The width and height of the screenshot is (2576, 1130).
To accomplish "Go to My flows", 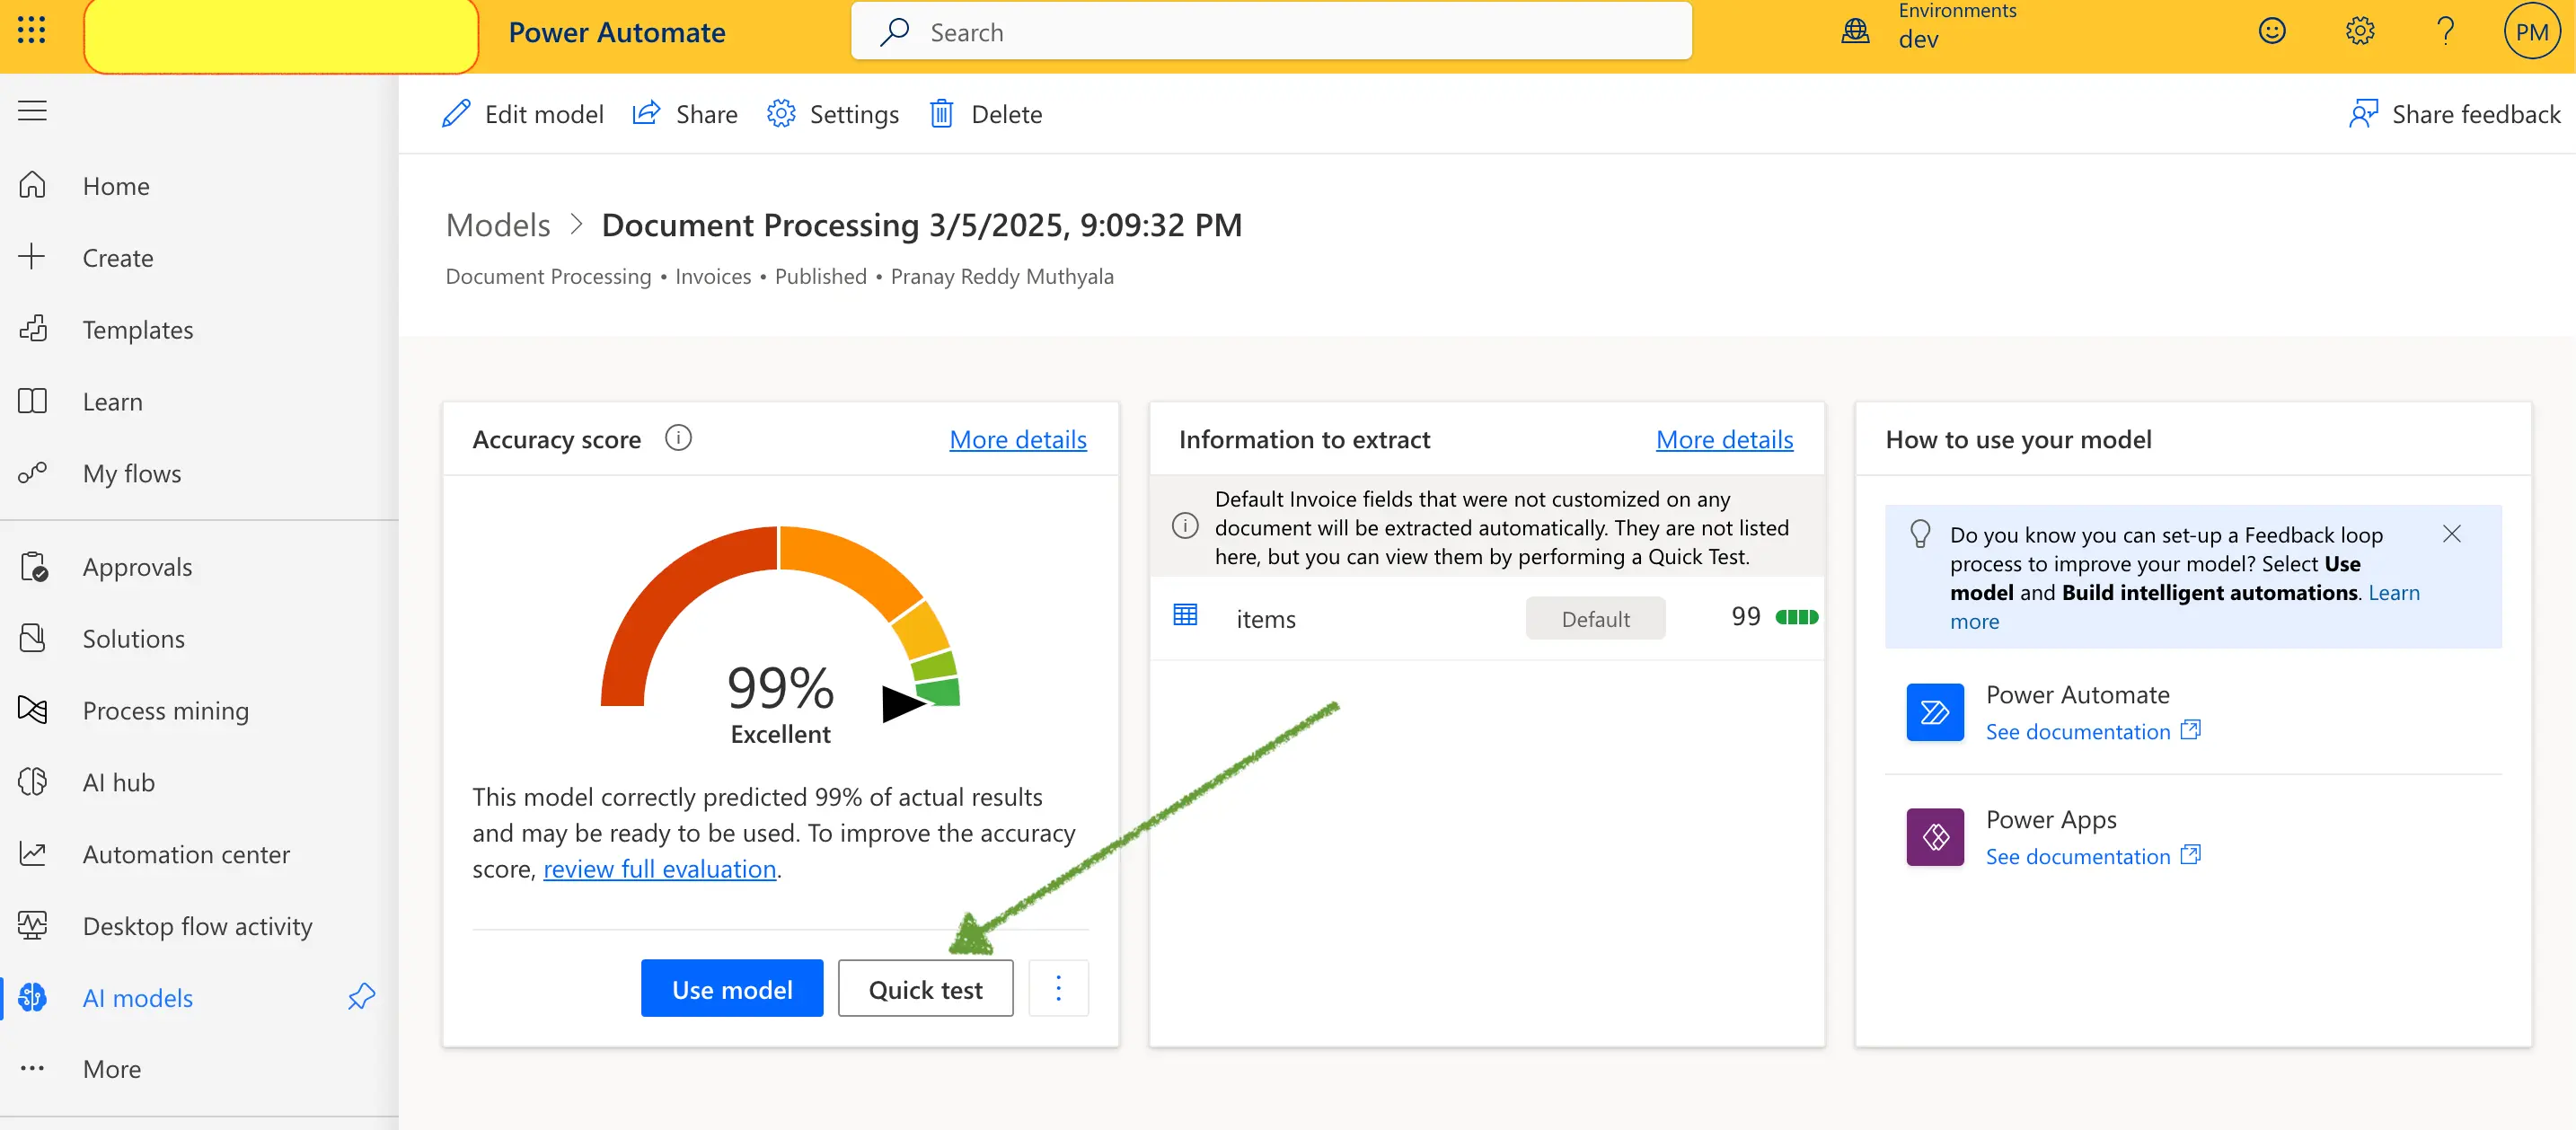I will [132, 474].
